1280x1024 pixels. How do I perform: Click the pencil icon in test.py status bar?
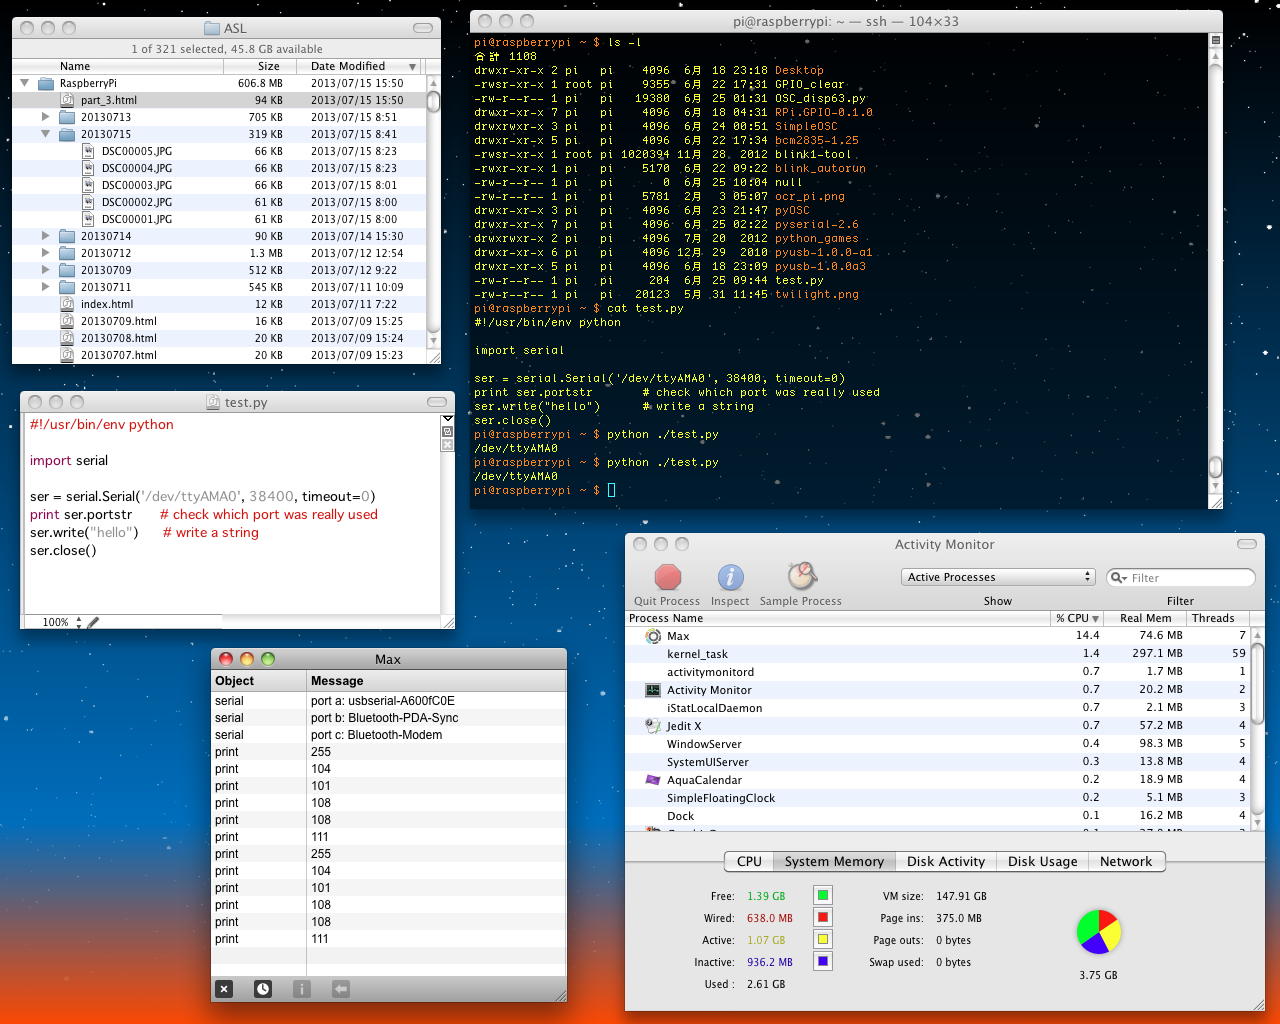[93, 622]
